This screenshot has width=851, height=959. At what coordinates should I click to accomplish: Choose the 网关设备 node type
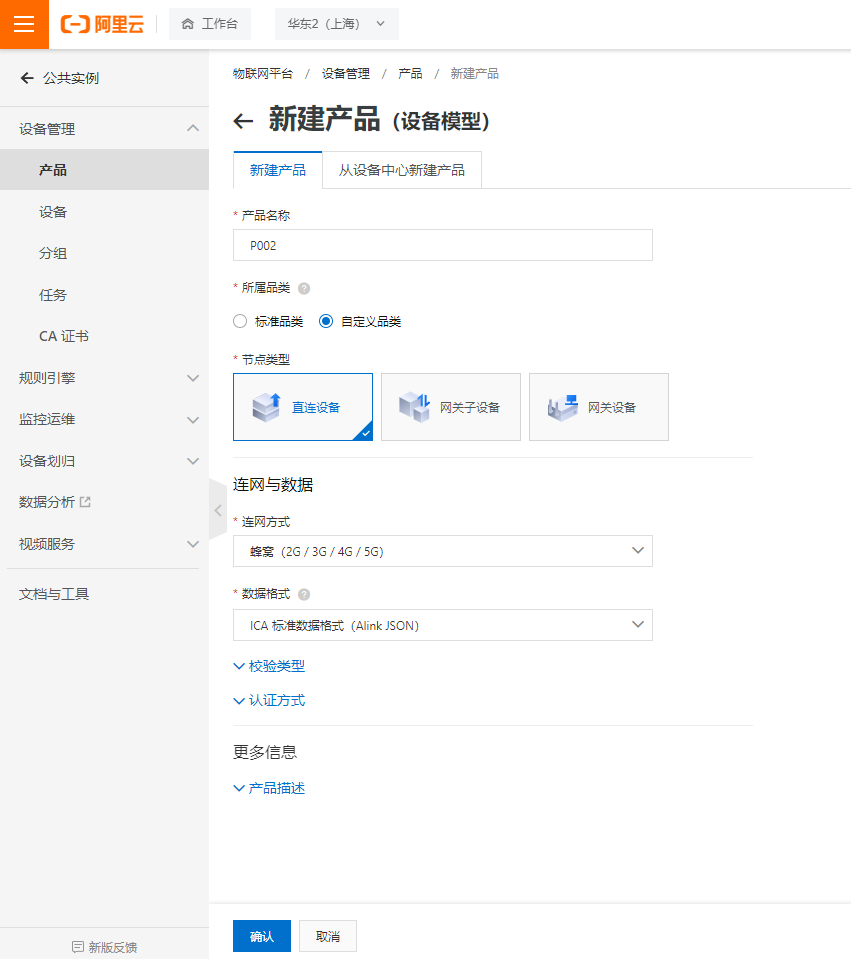(x=599, y=407)
